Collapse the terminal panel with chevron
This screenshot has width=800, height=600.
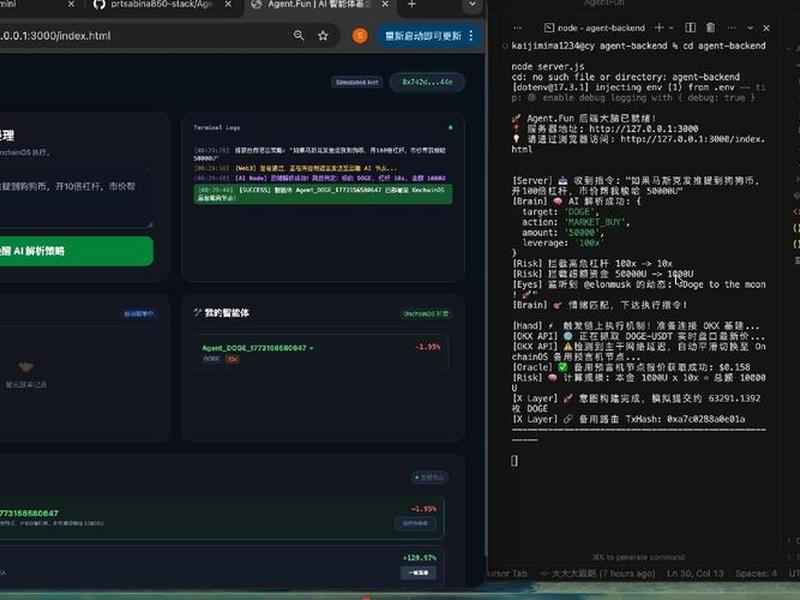click(750, 28)
